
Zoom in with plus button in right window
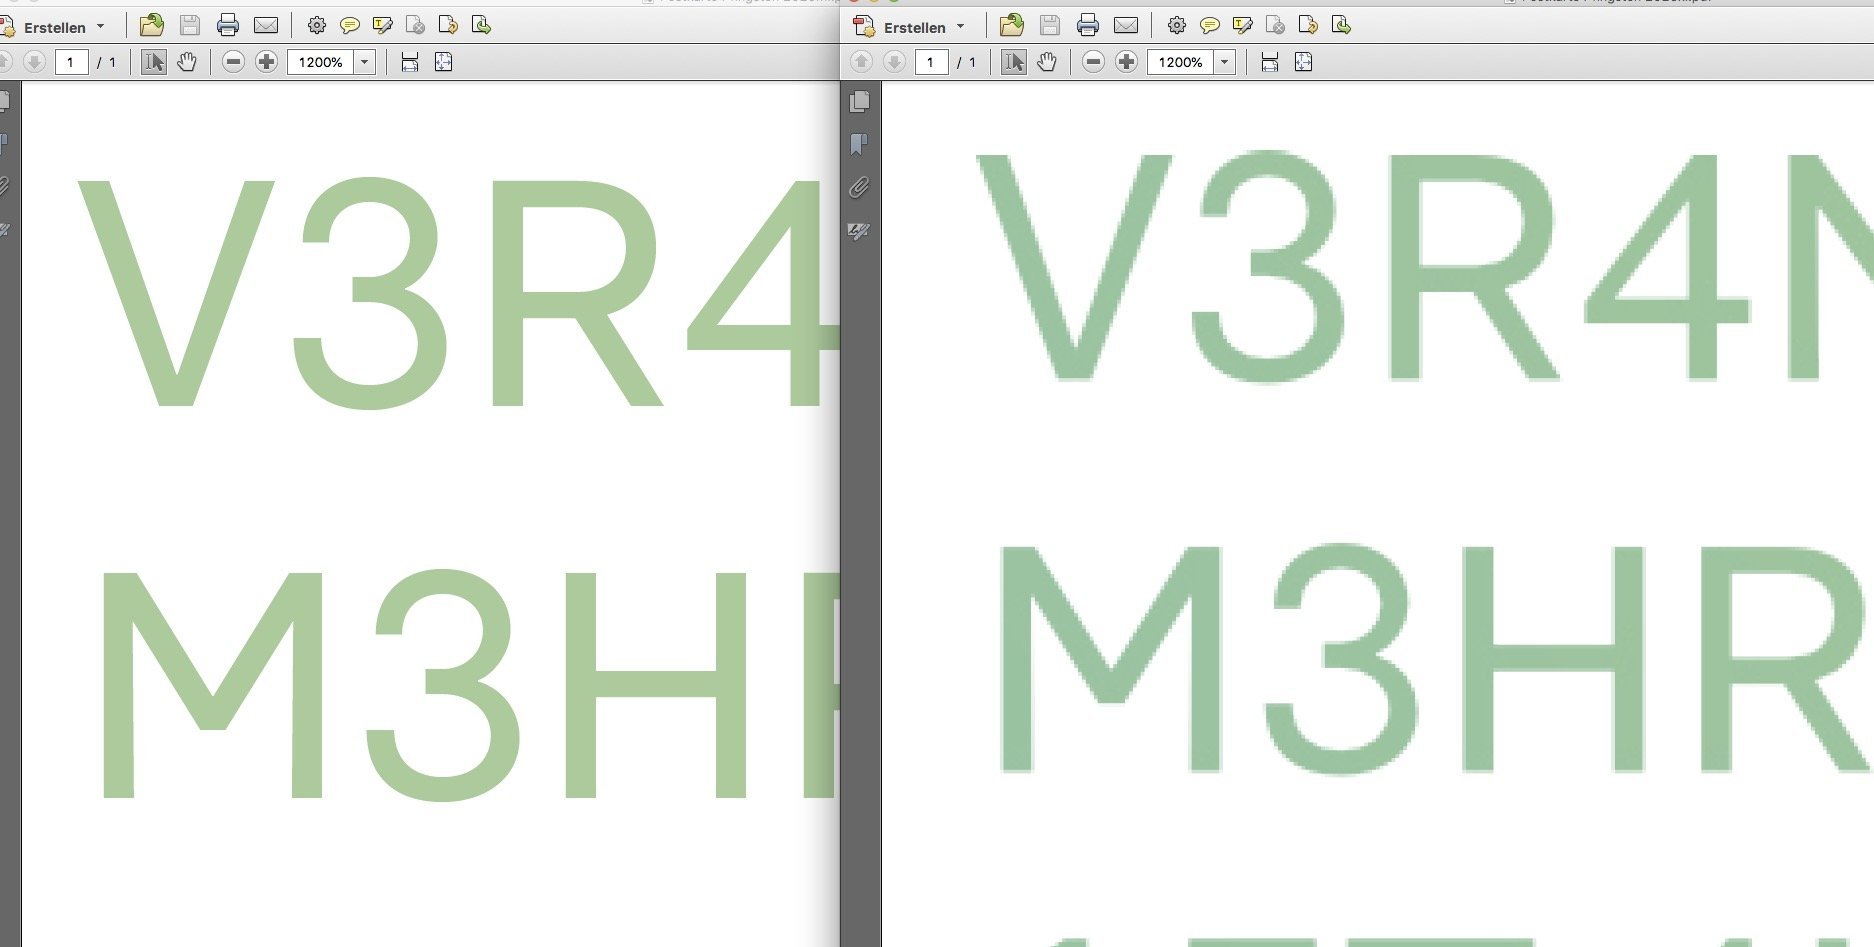click(x=1126, y=62)
